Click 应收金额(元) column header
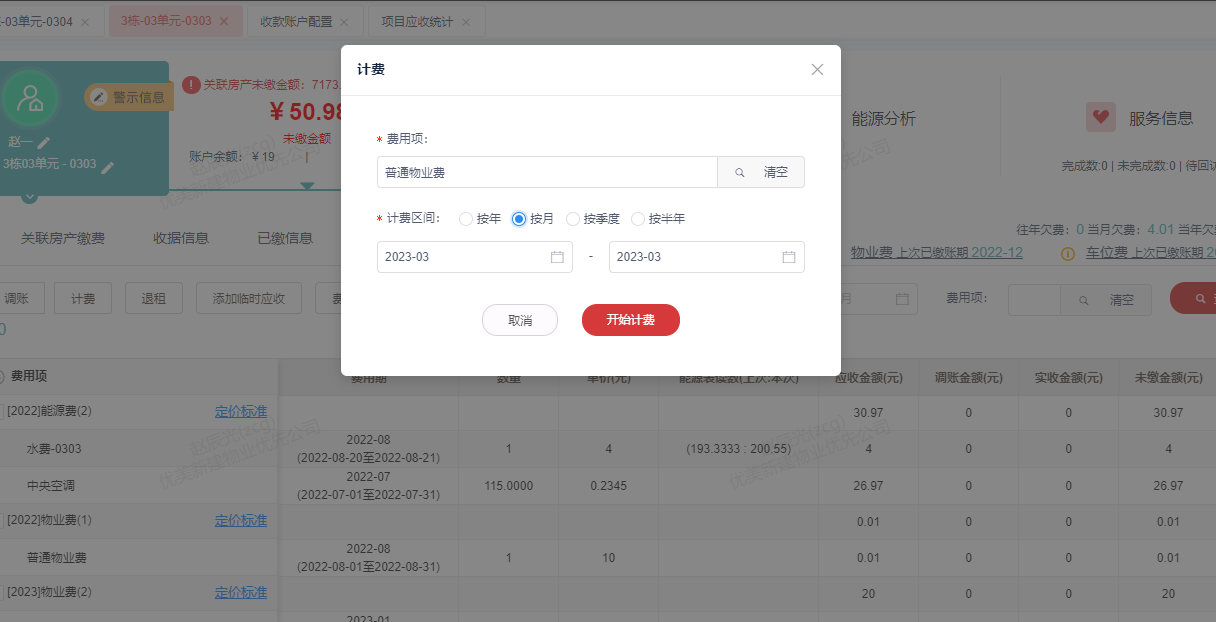This screenshot has width=1216, height=622. [x=868, y=377]
